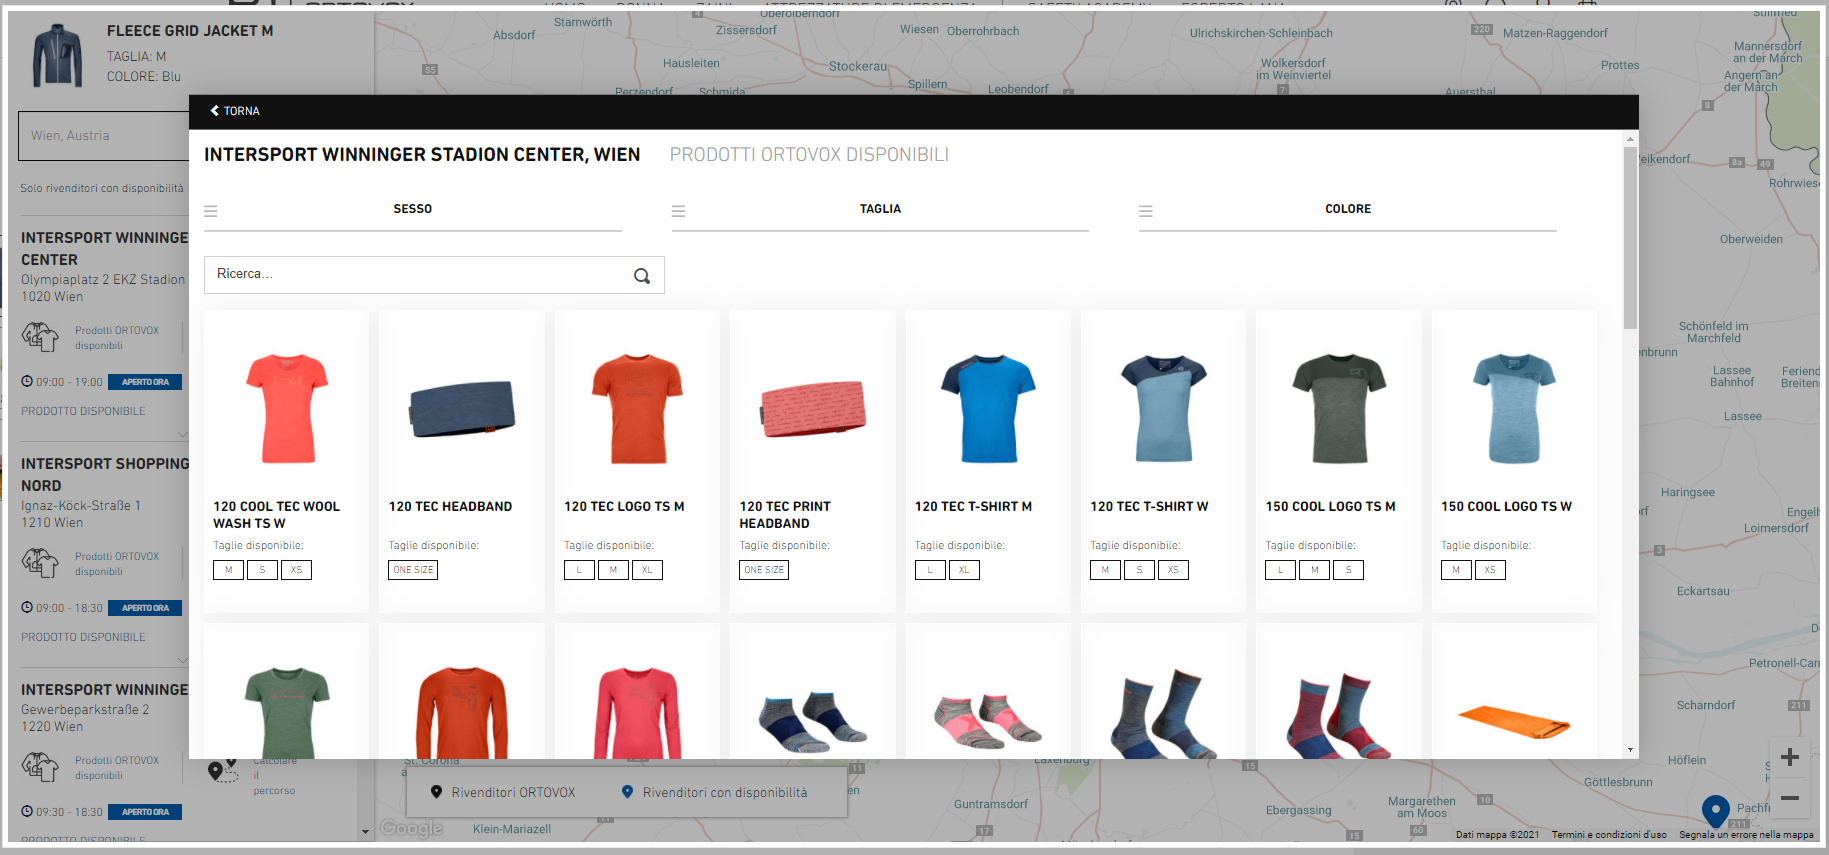This screenshot has width=1829, height=855.
Task: Open Termini e condizioni d'uso link
Action: 1609,835
